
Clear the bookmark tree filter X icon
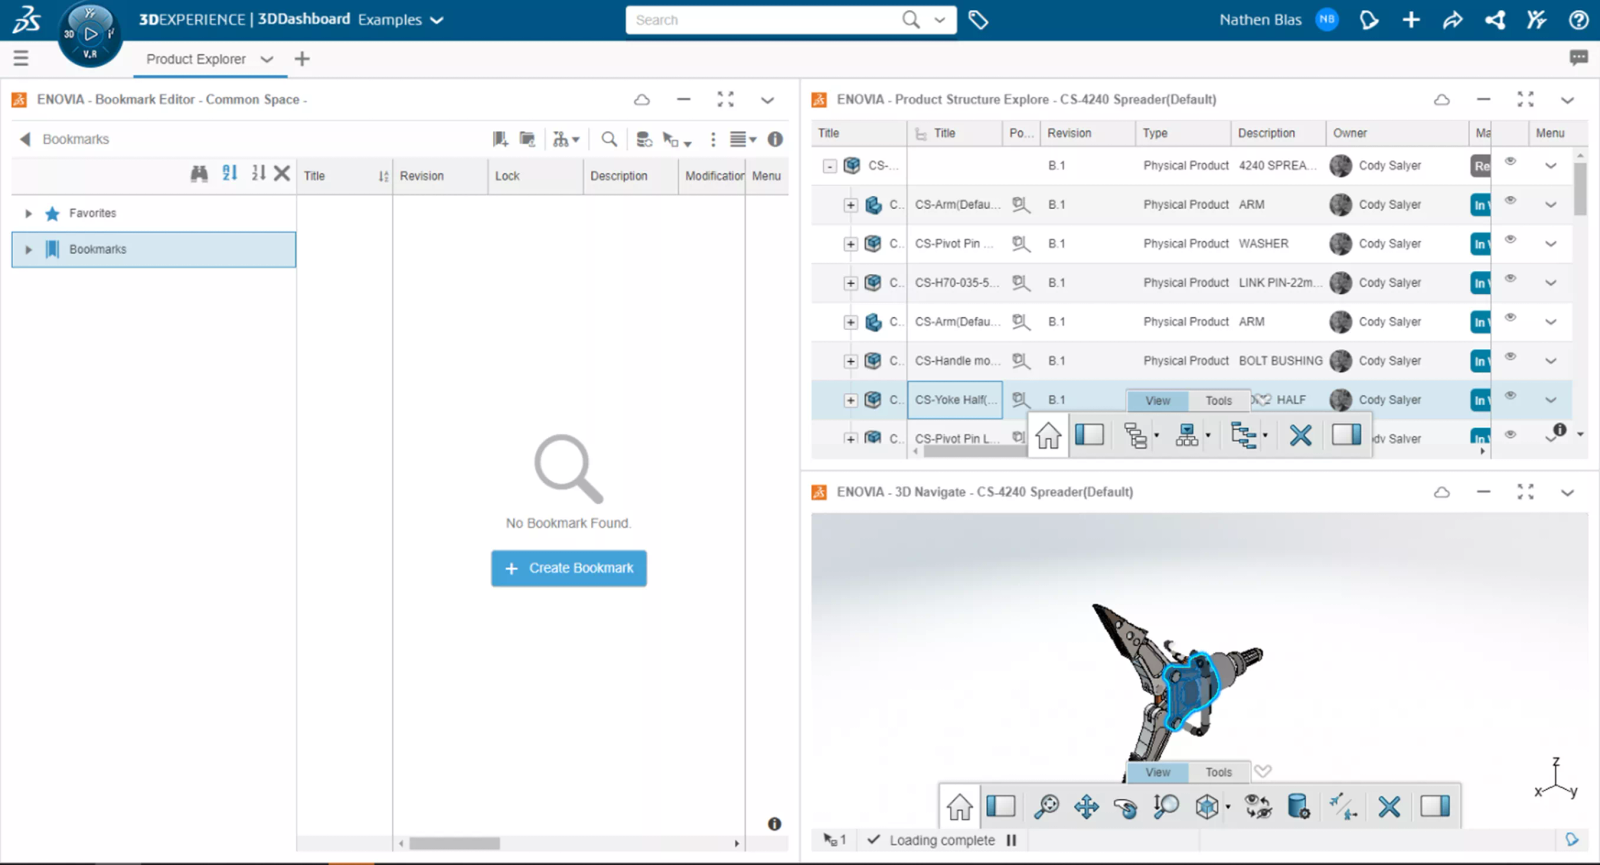pos(282,173)
